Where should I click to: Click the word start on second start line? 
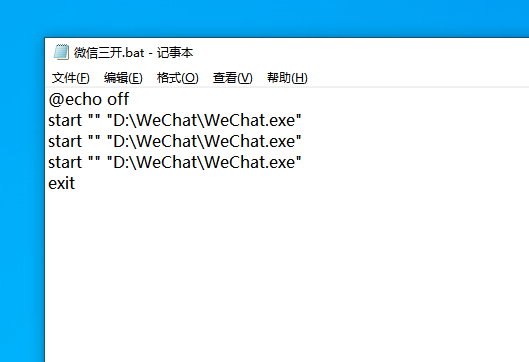click(65, 142)
